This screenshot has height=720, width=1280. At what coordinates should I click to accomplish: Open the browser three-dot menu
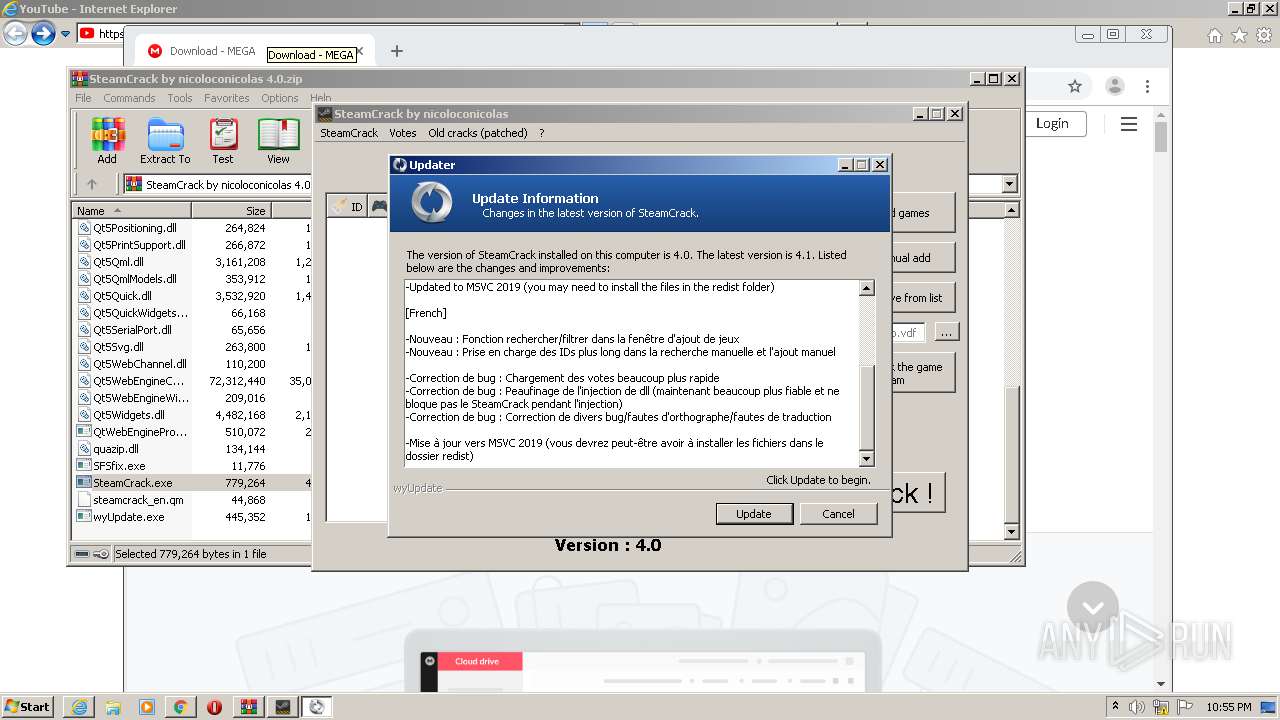[1148, 86]
